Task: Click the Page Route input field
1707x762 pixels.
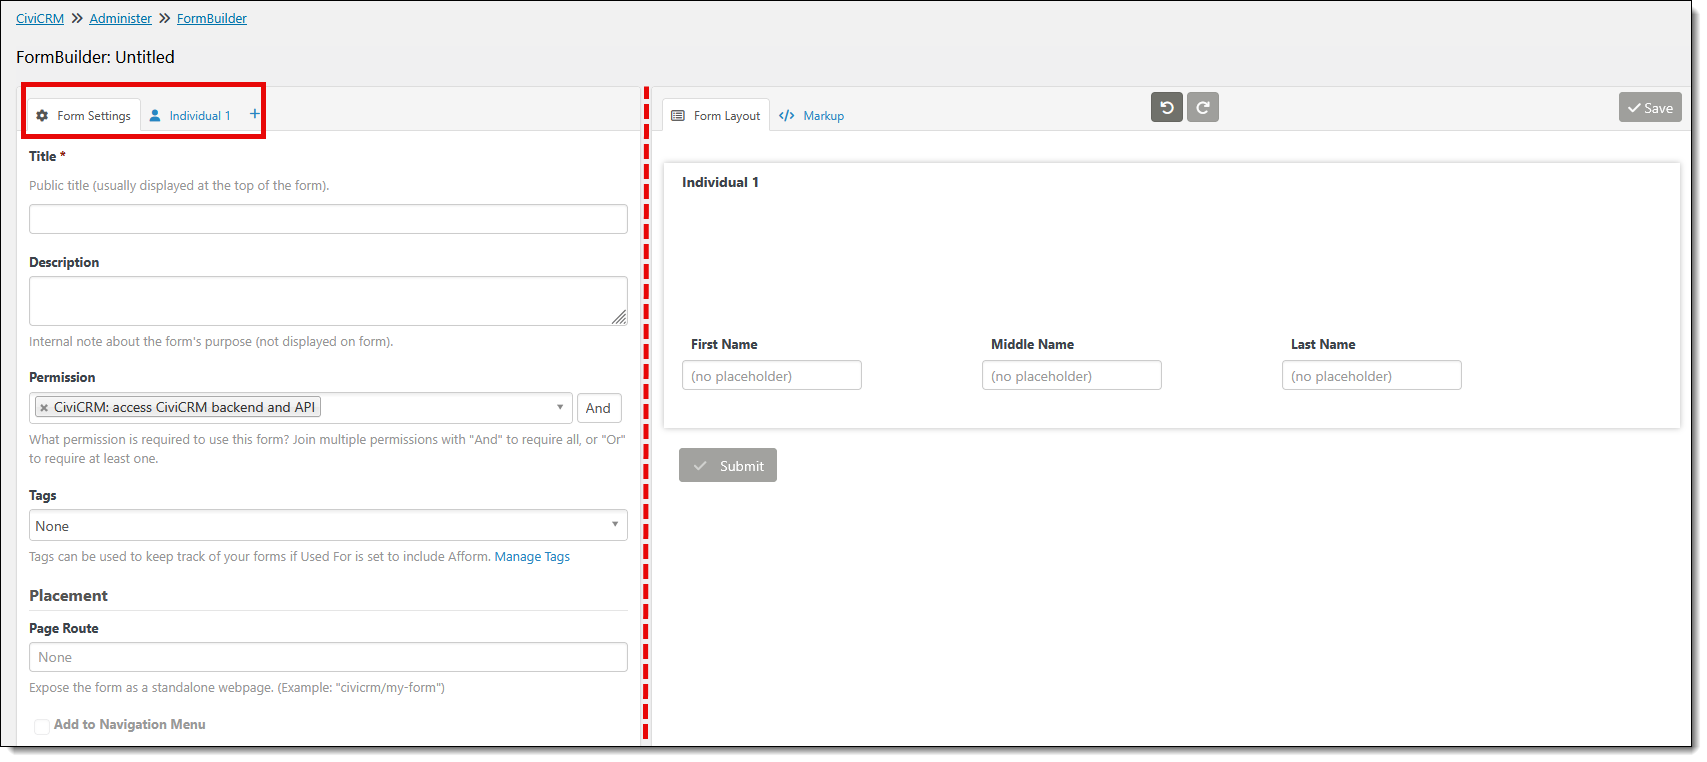Action: point(328,657)
